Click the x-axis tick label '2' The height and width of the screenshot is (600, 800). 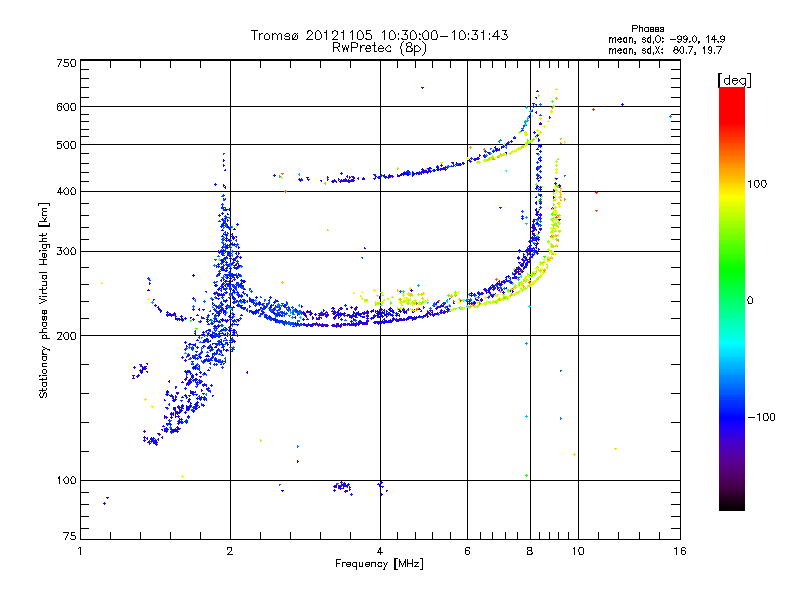tap(230, 551)
